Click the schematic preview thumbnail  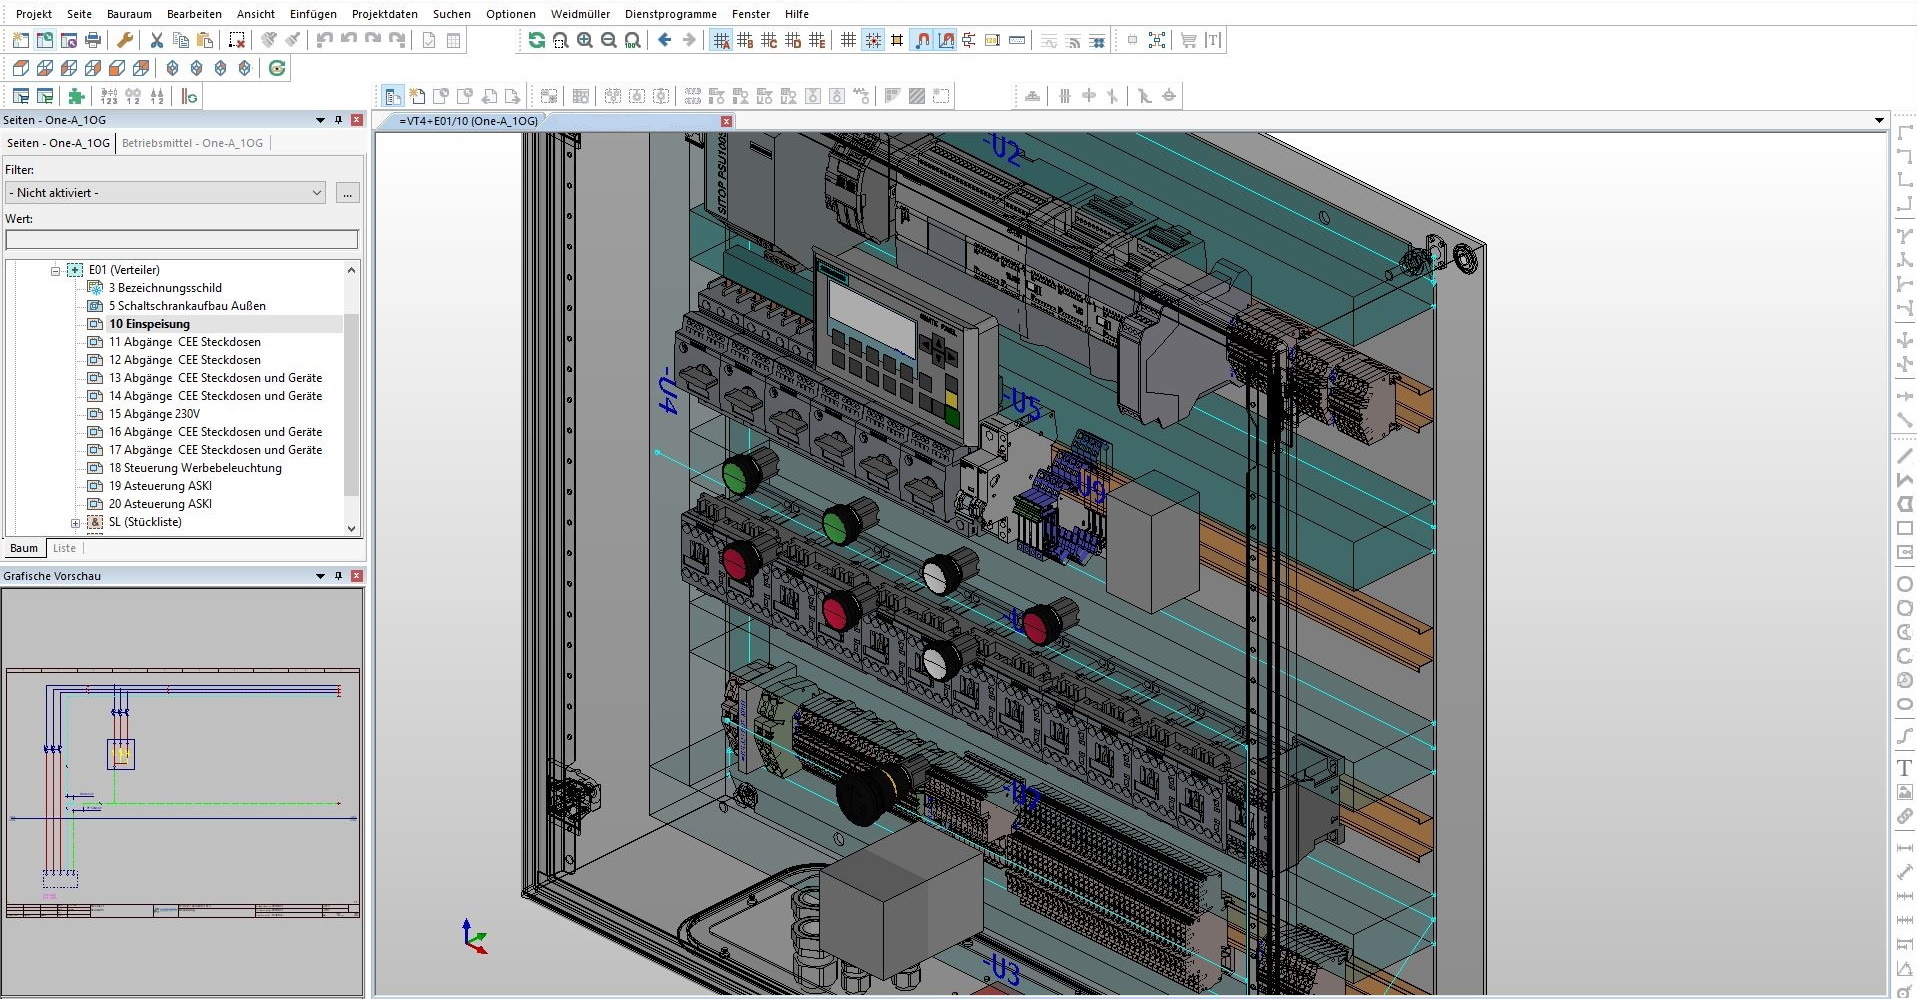click(x=182, y=792)
